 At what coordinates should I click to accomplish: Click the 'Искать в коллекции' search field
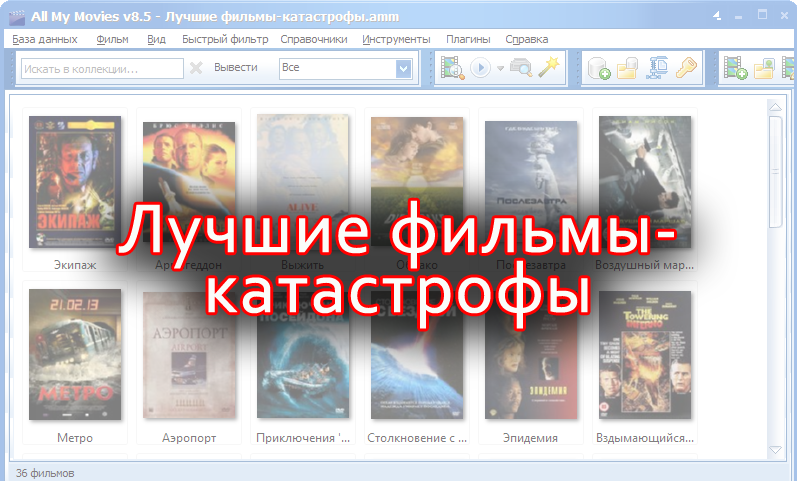(x=100, y=68)
